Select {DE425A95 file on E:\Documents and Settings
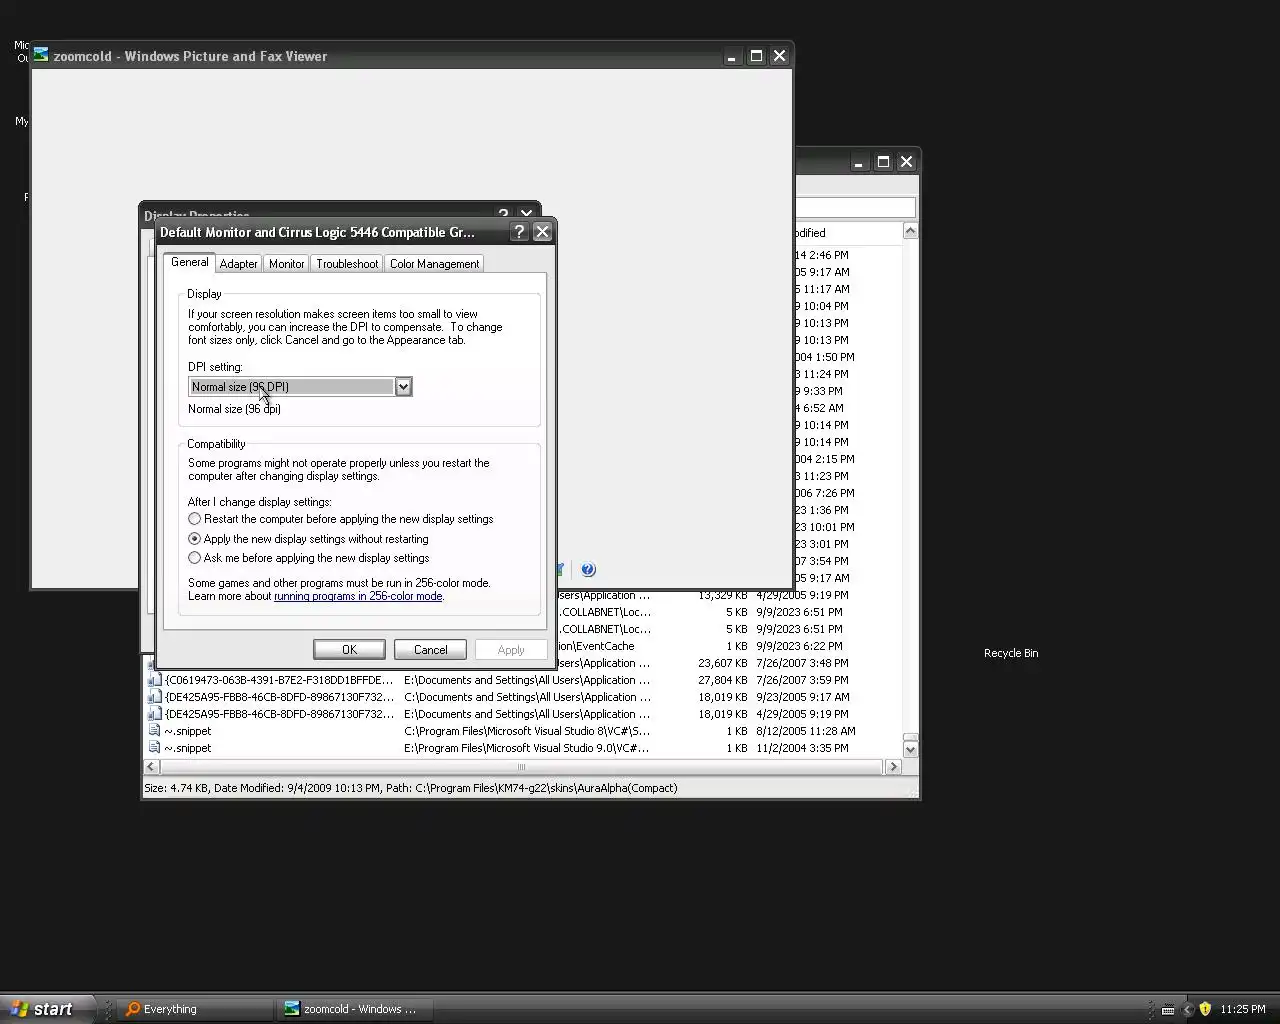The height and width of the screenshot is (1024, 1280). coord(279,714)
